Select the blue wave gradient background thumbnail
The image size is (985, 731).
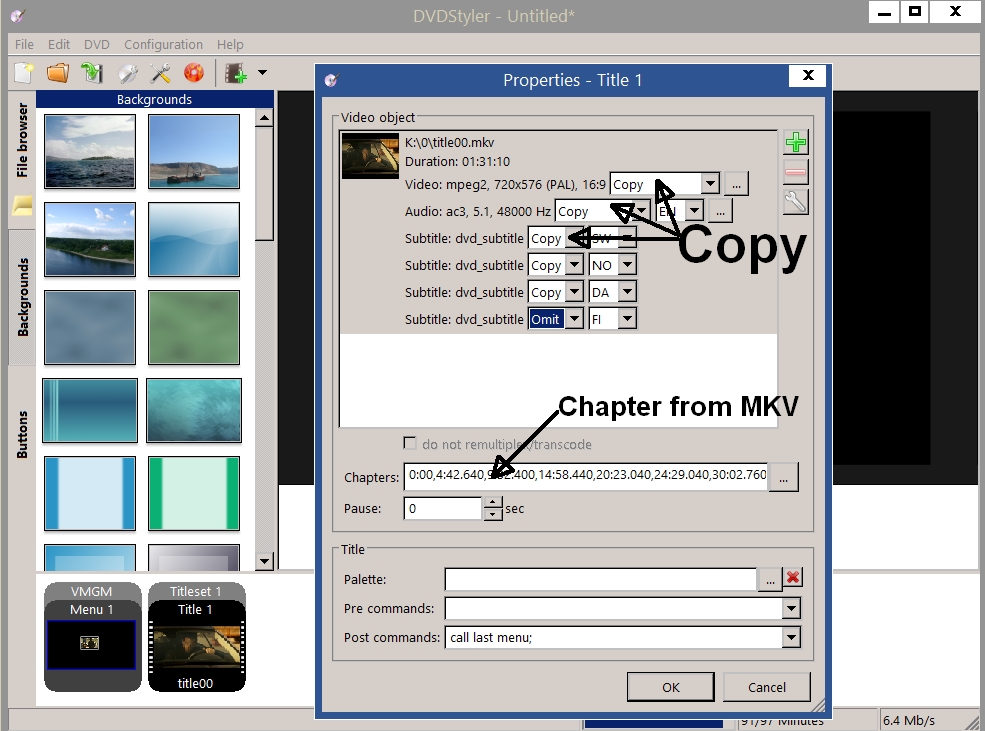193,239
